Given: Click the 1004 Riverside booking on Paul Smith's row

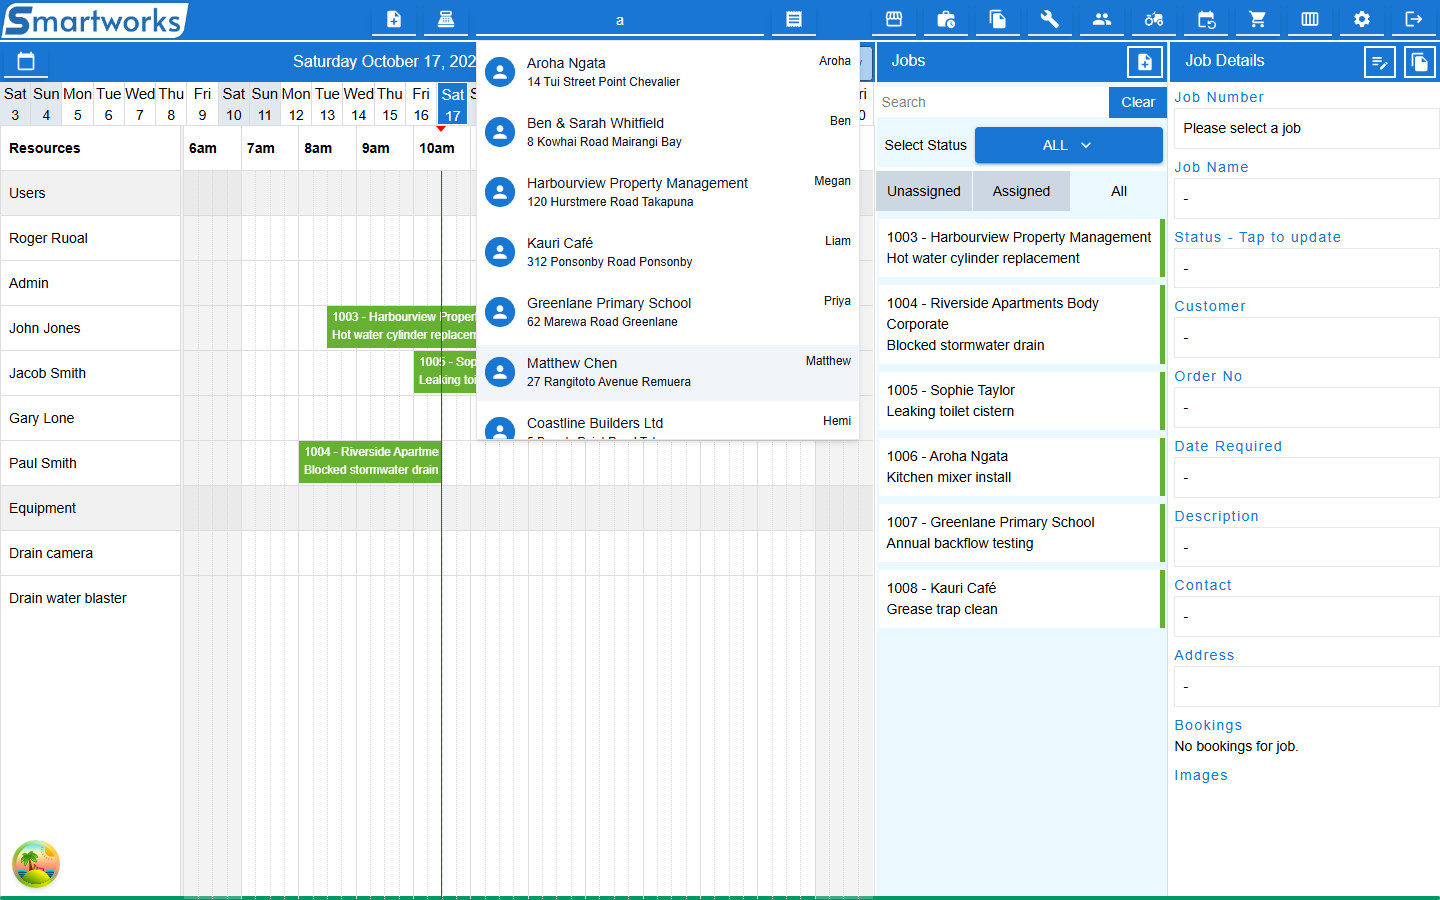Looking at the screenshot, I should tap(370, 461).
